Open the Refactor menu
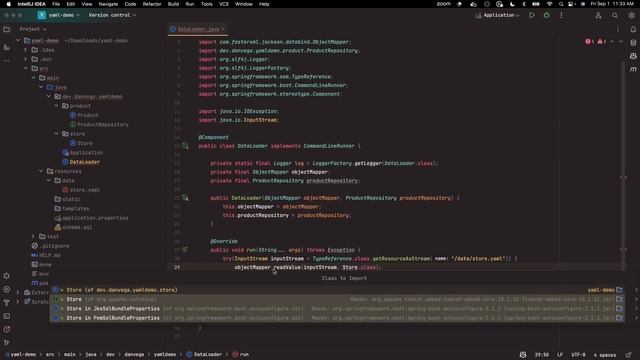 click(x=152, y=4)
